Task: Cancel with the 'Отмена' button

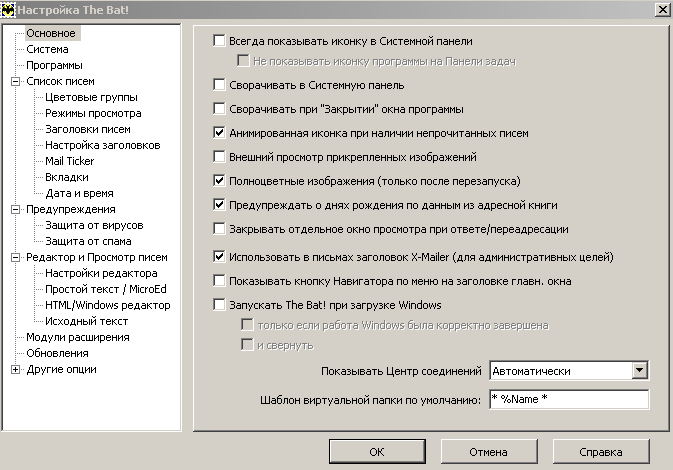Action: pos(489,452)
